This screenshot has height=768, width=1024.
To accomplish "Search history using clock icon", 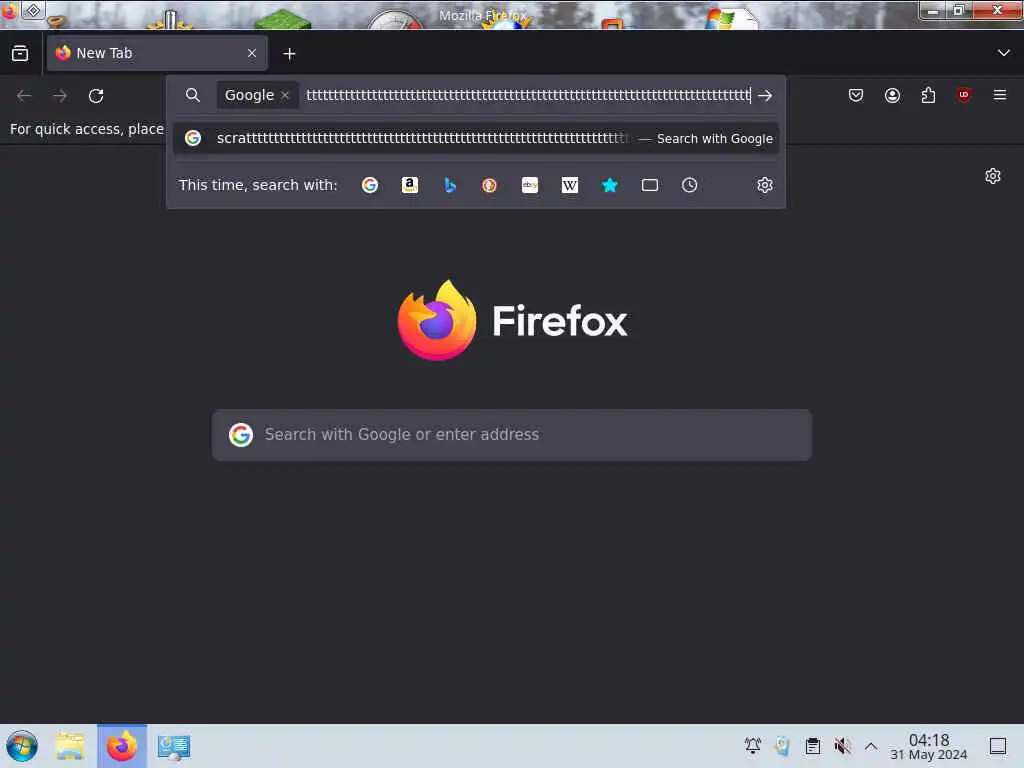I will 690,185.
